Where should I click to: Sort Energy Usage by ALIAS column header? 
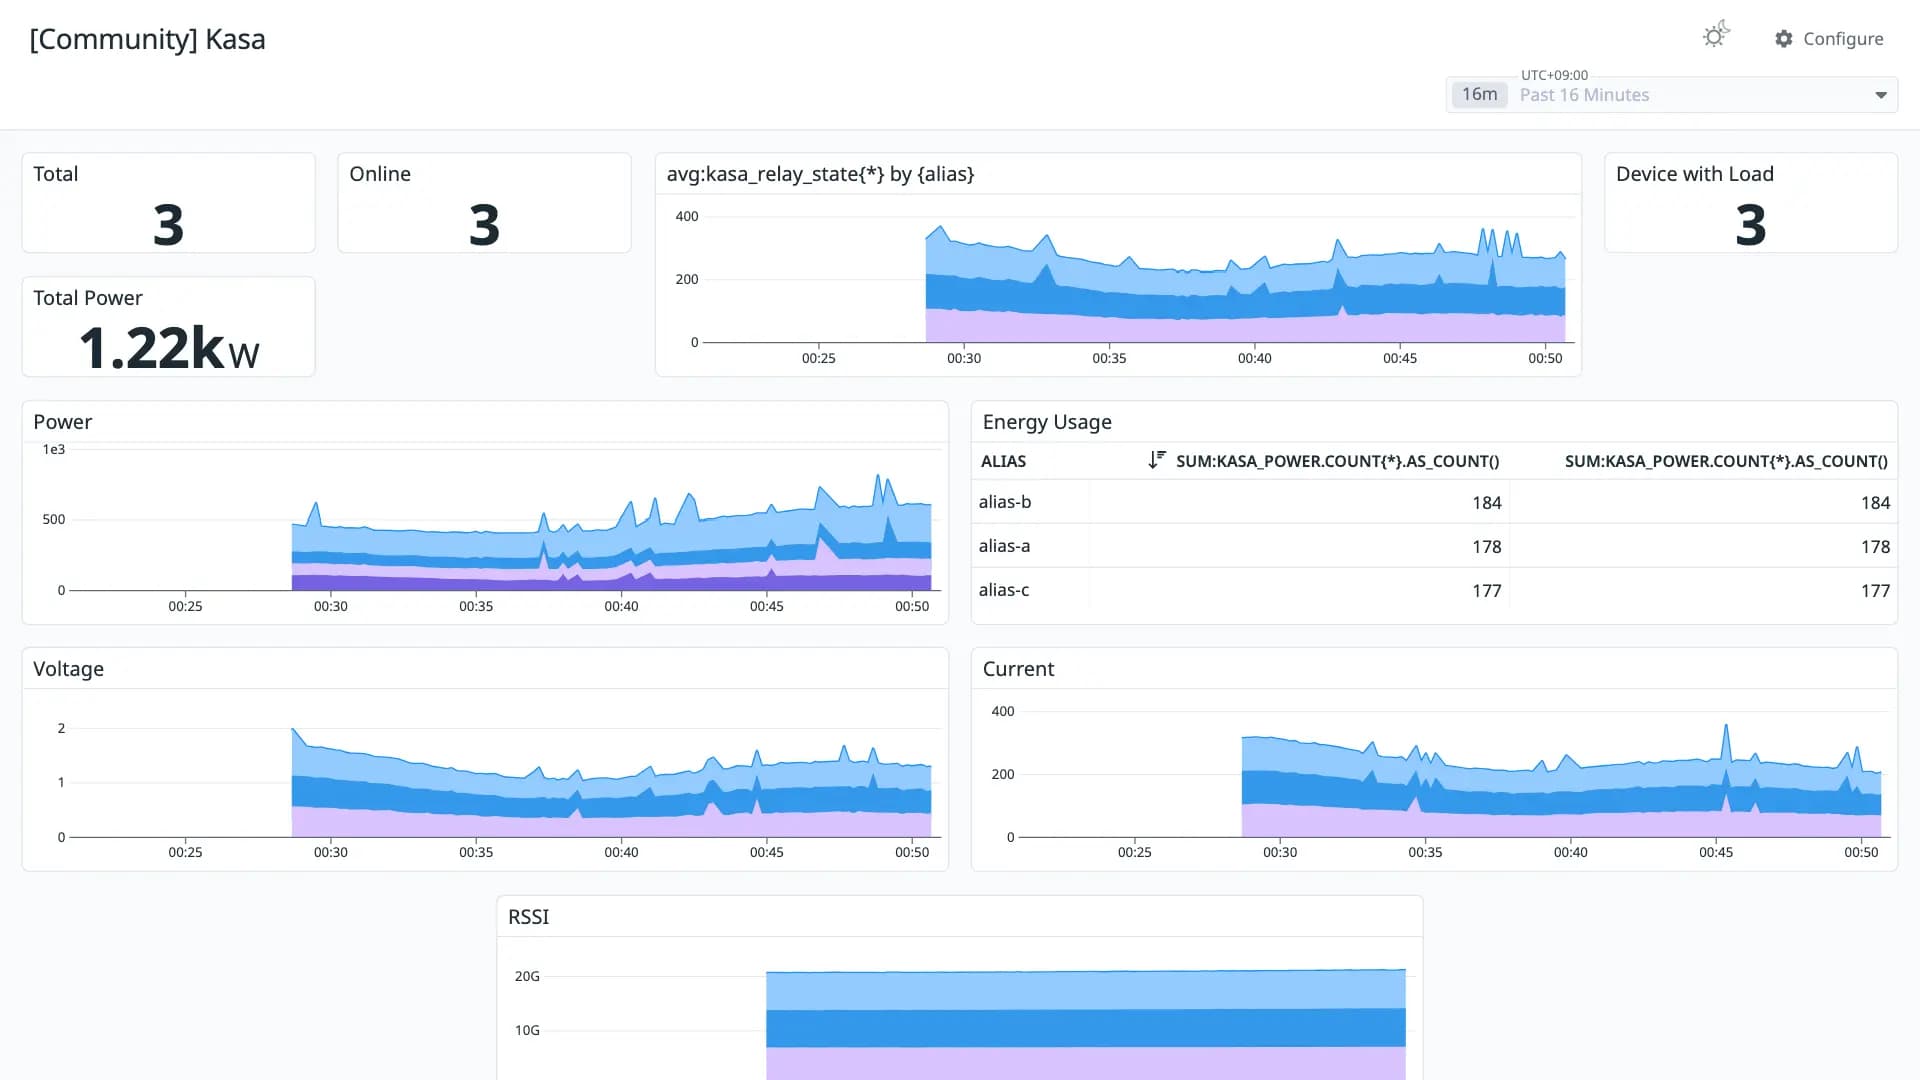pos(1003,461)
